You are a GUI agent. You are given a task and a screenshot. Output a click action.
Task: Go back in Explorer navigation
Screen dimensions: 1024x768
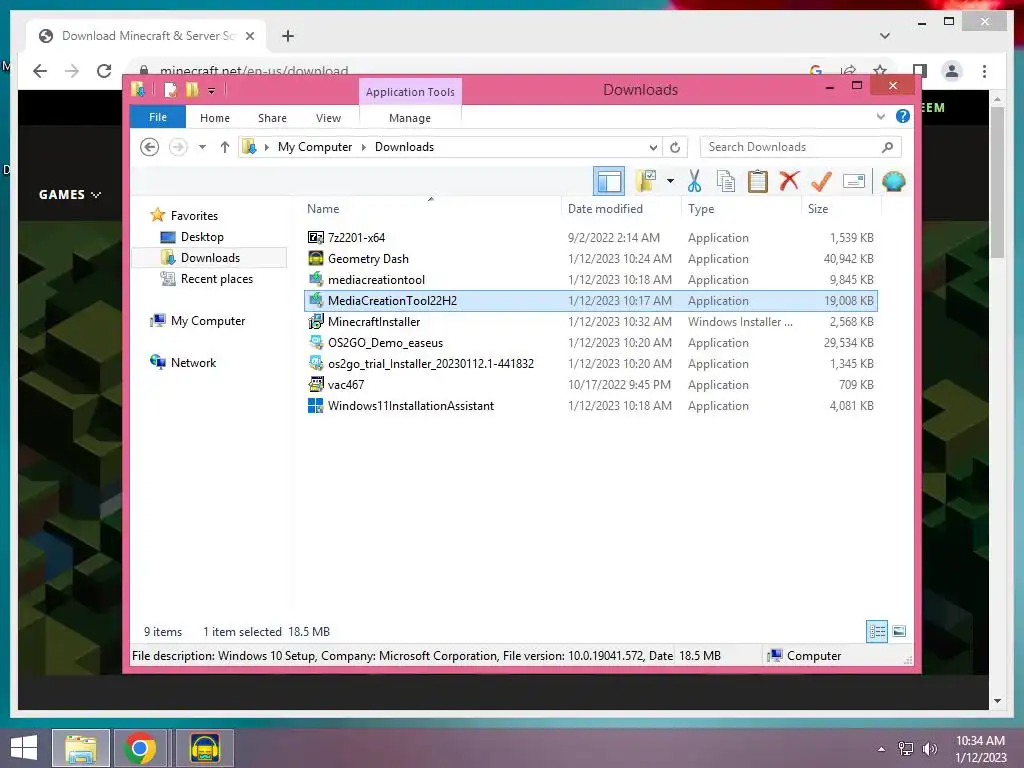[150, 147]
